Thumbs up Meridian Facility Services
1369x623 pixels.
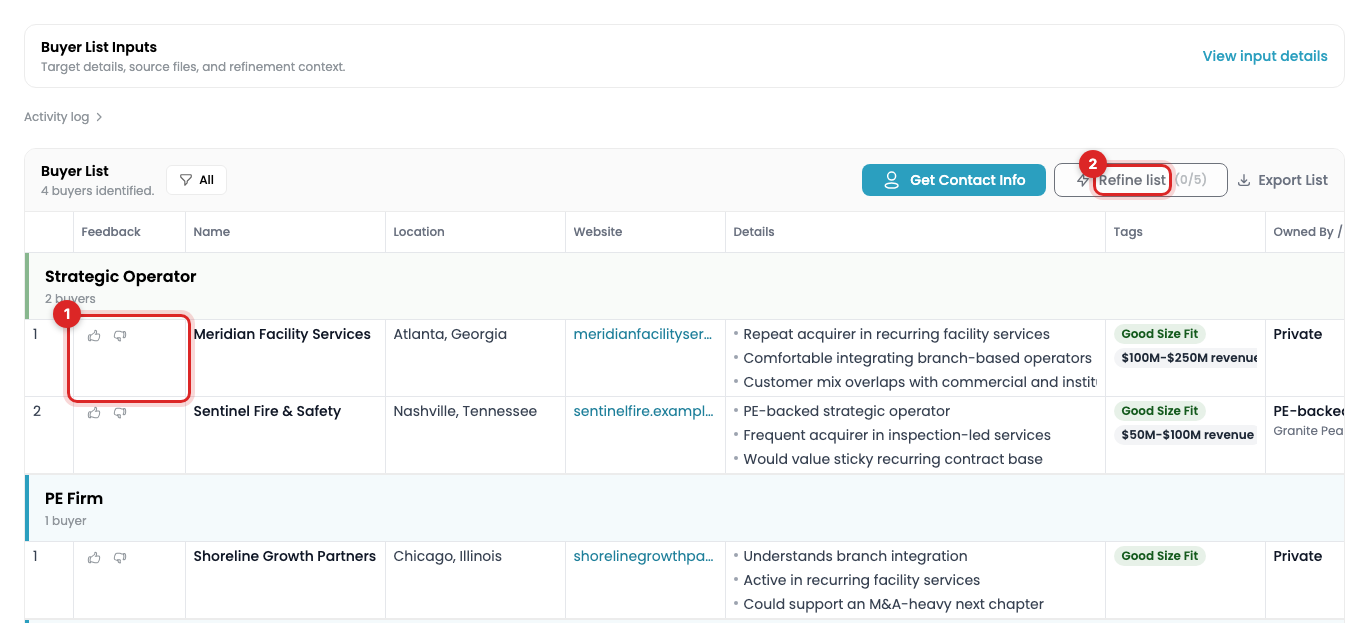pyautogui.click(x=94, y=336)
